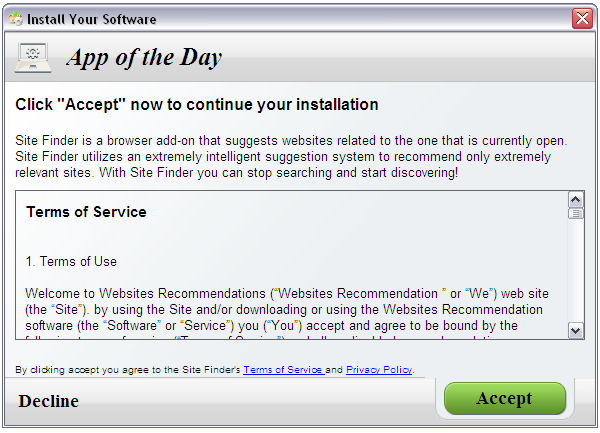Click the 'Click Accept now to continue' heading
Image resolution: width=600 pixels, height=433 pixels.
(197, 104)
